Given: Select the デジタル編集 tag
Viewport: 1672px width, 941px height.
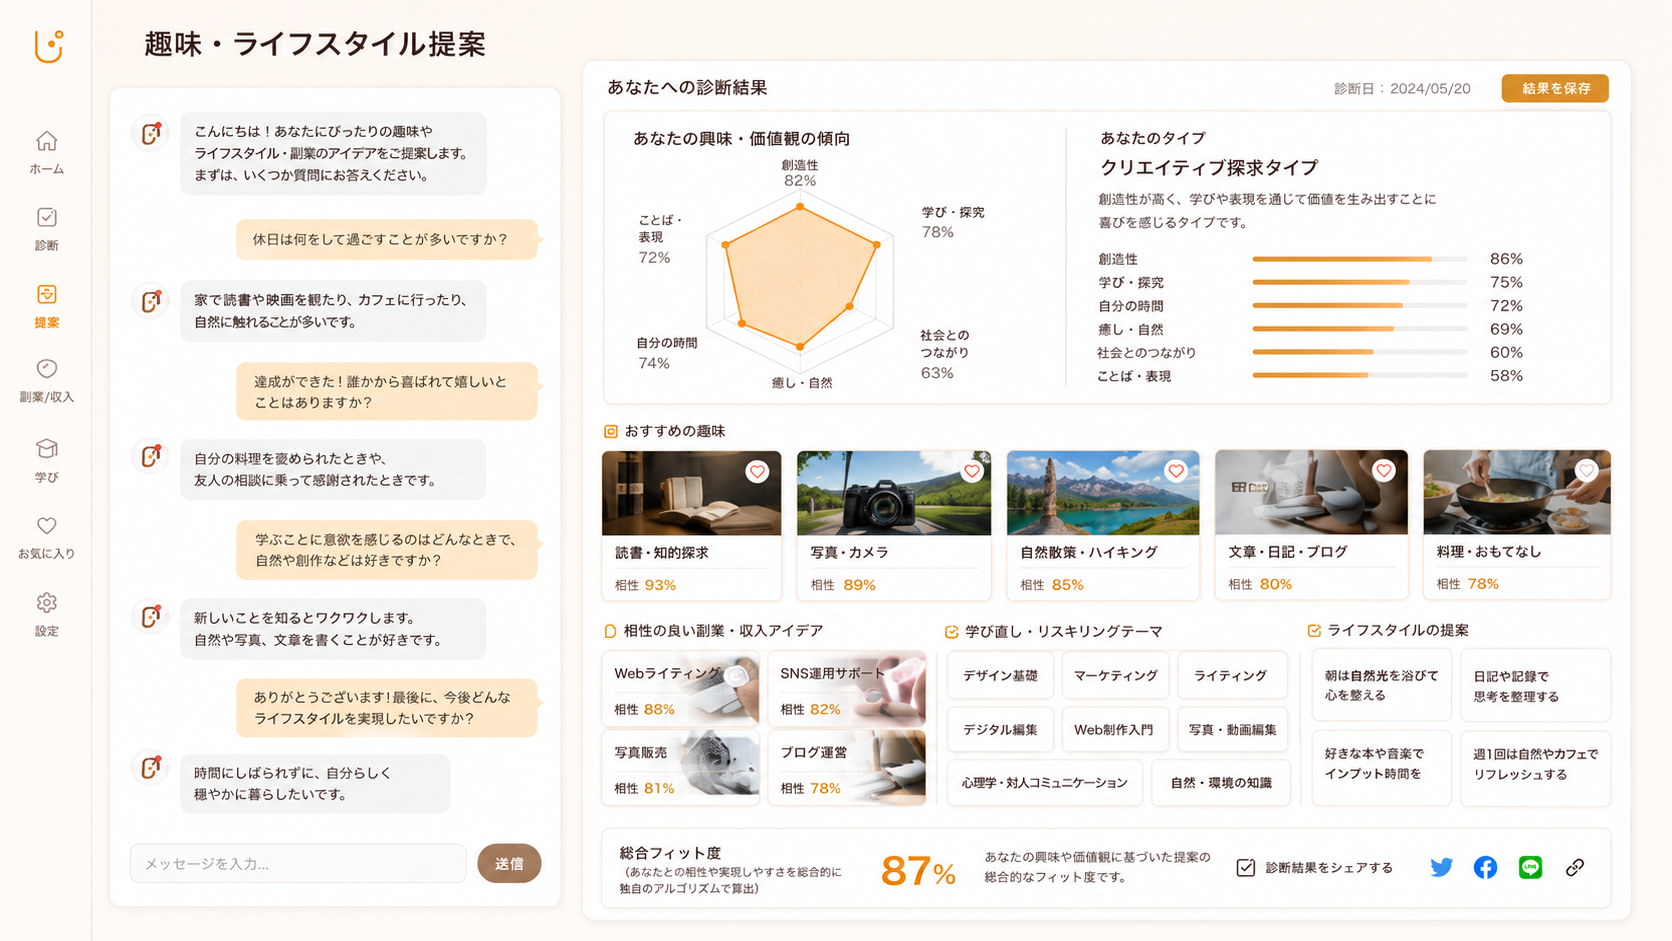Looking at the screenshot, I should 1000,729.
